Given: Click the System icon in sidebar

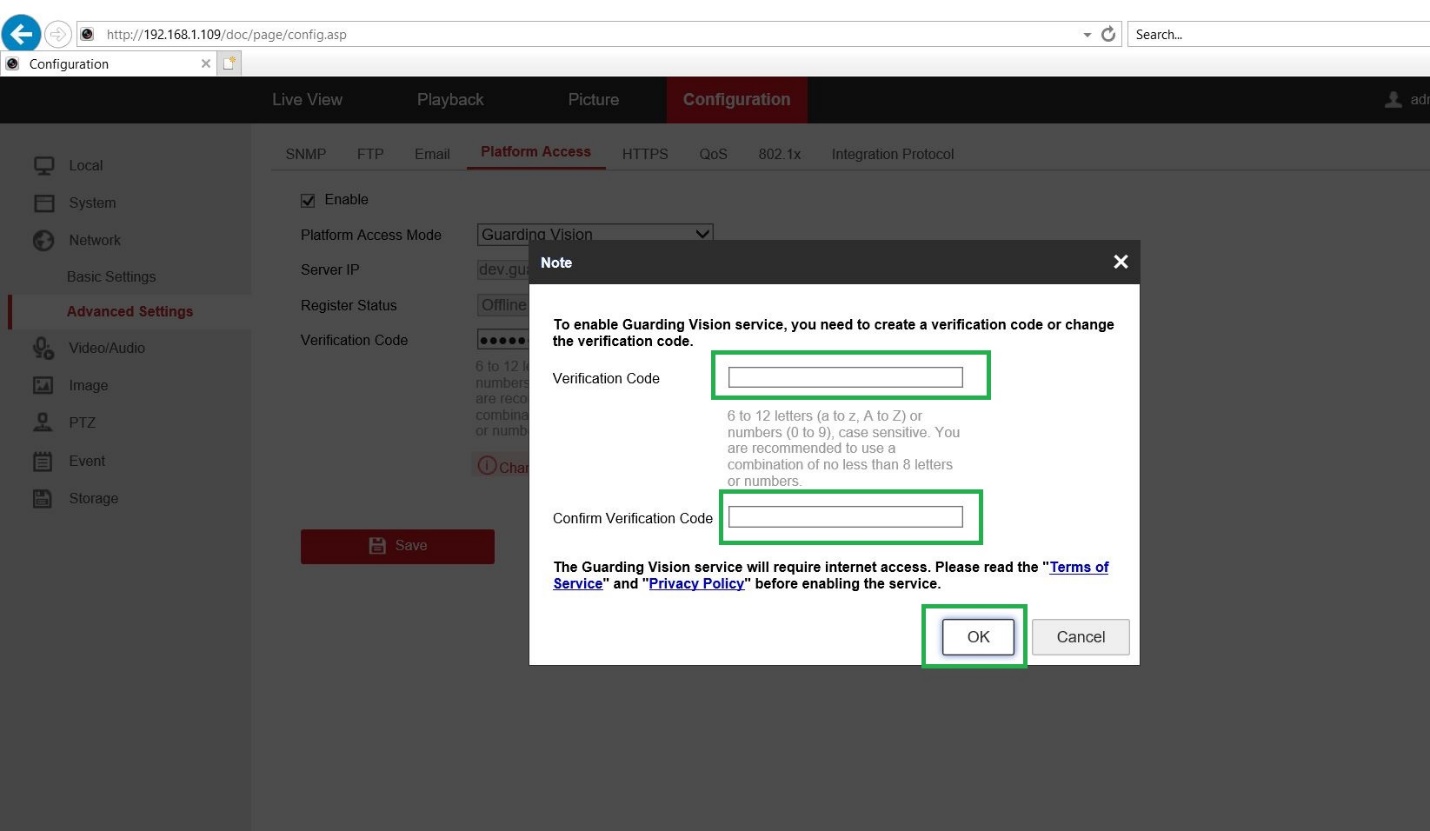Looking at the screenshot, I should coord(43,203).
